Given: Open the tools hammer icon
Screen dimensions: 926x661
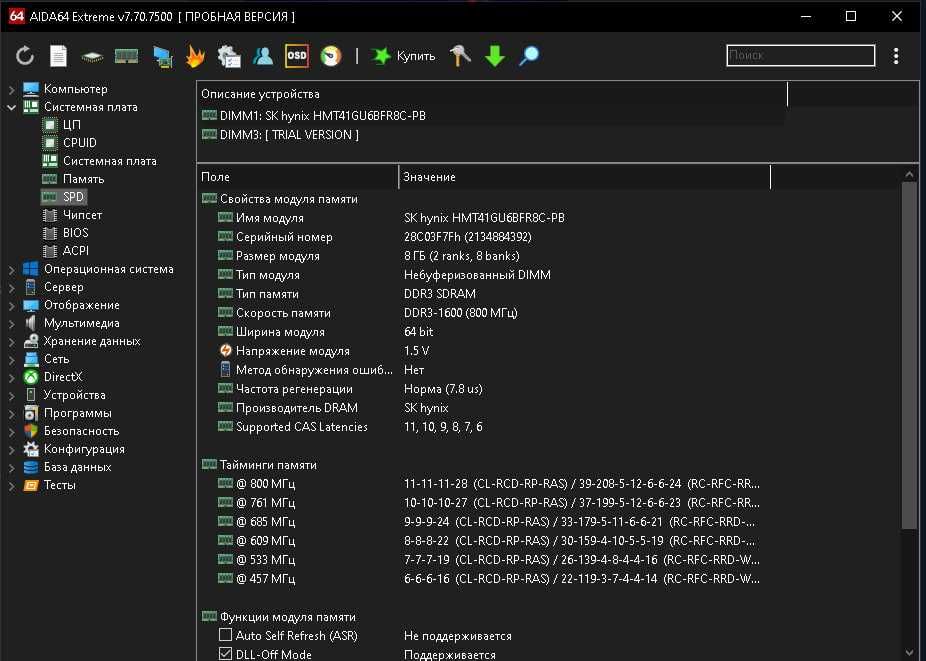Looking at the screenshot, I should 460,56.
